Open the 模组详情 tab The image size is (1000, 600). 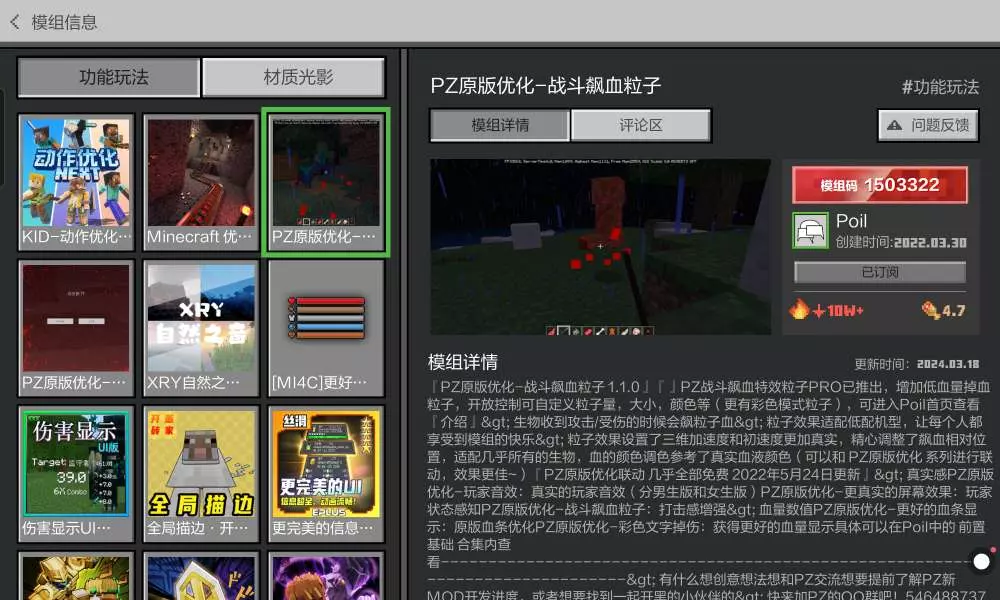pyautogui.click(x=500, y=125)
